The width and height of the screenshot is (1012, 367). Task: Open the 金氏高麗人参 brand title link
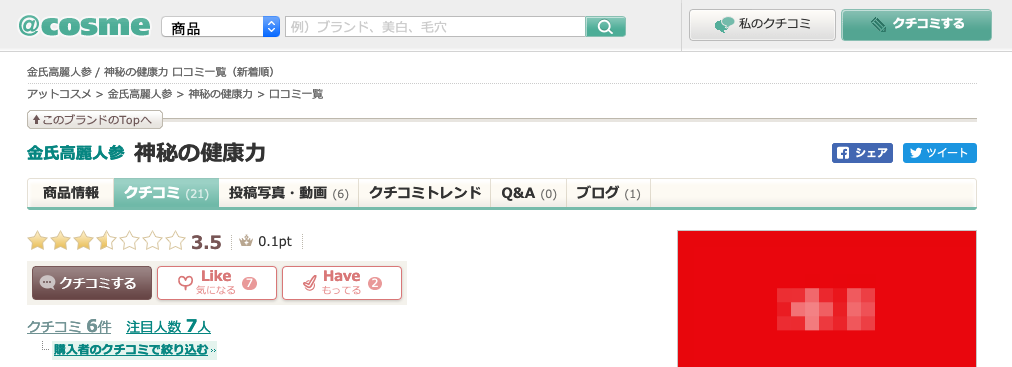click(76, 154)
